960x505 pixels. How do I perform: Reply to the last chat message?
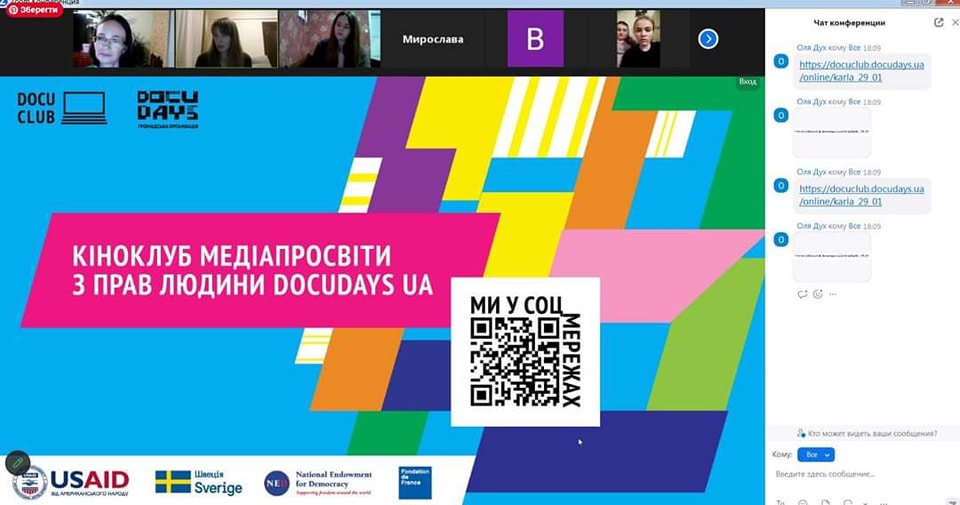tap(802, 294)
